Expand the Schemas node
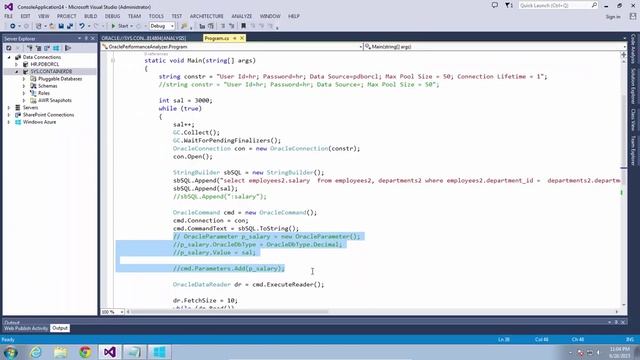640x360 pixels. click(24, 86)
